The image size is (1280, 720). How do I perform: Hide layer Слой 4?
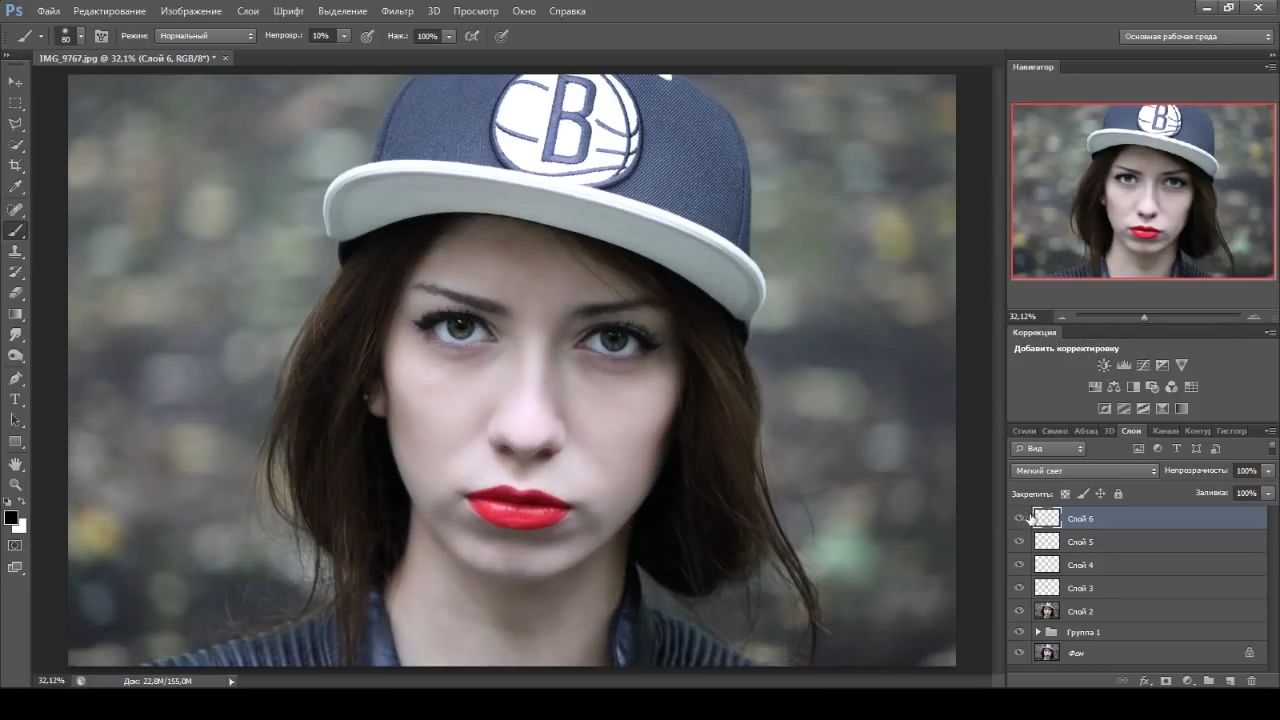(x=1019, y=565)
